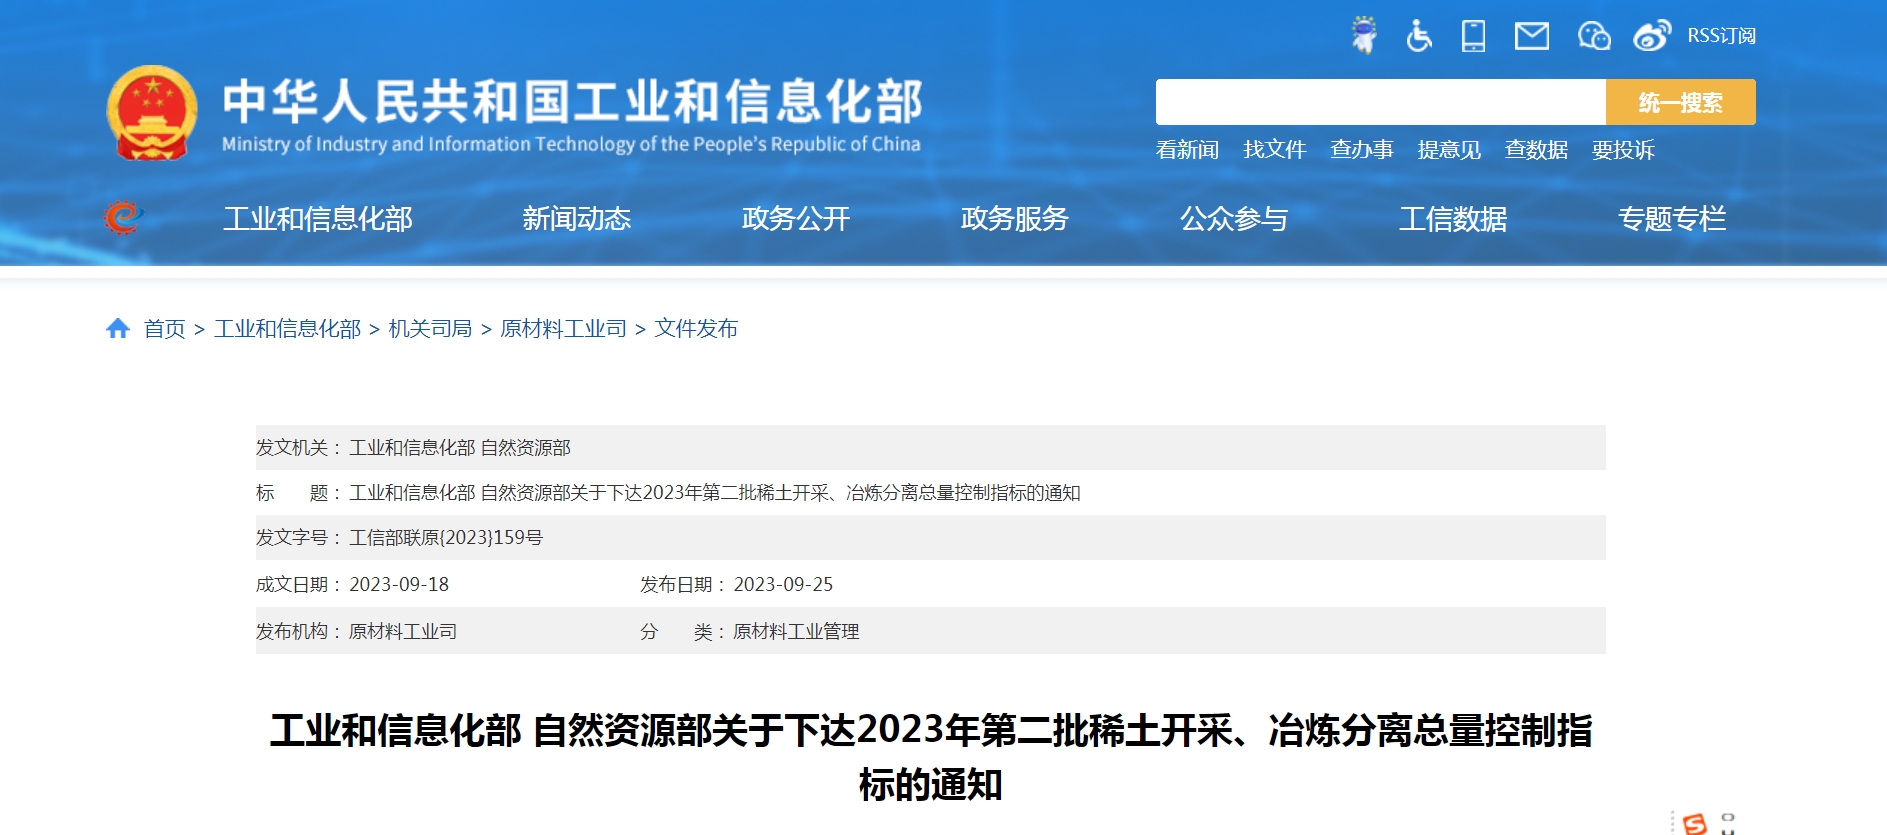Click the home icon in the breadcrumb
Viewport: 1887px width, 835px height.
(x=118, y=328)
